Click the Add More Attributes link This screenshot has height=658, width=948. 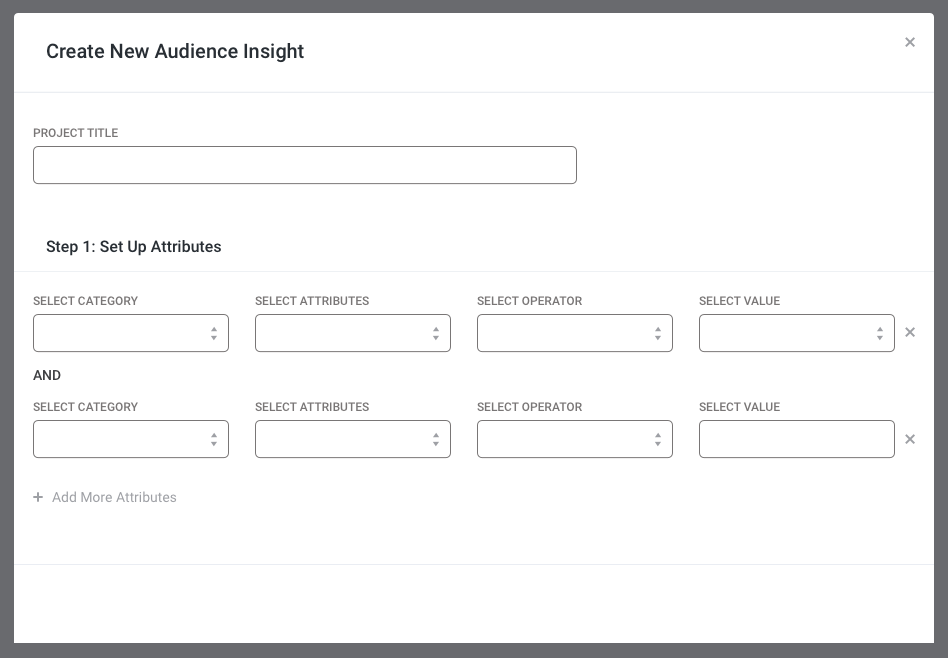[114, 497]
